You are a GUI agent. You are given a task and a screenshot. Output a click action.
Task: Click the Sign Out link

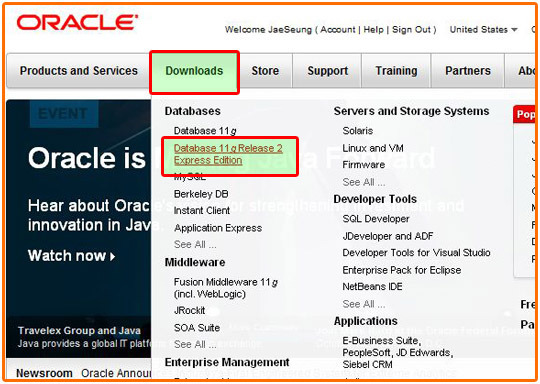[x=412, y=30]
